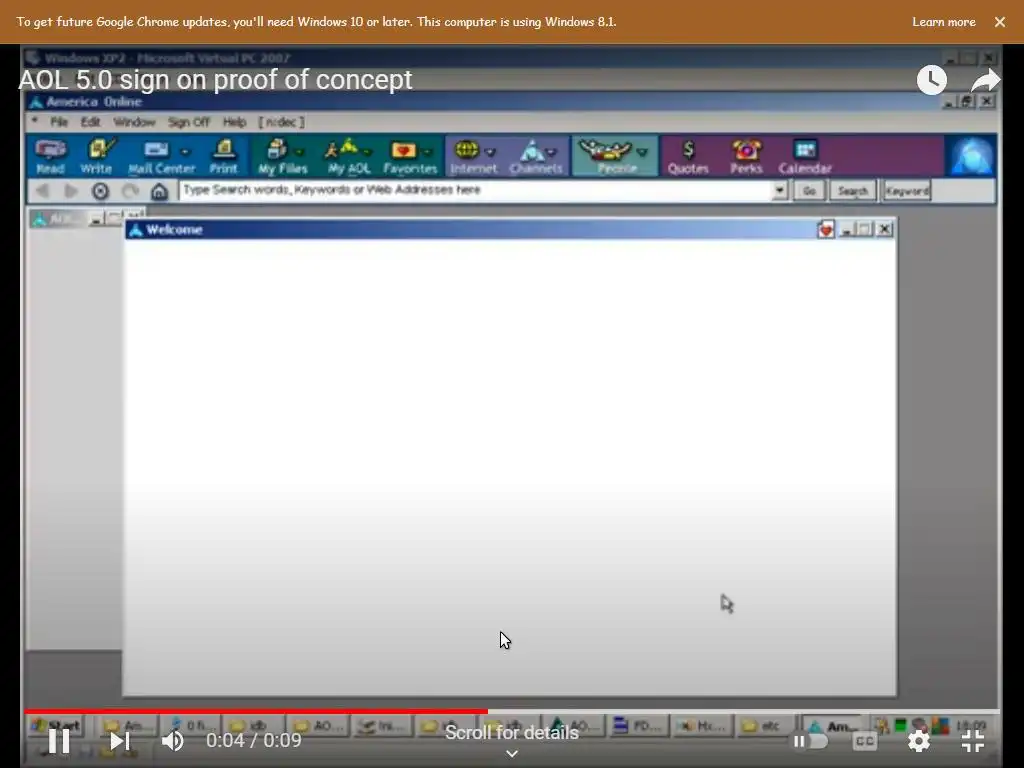This screenshot has height=768, width=1024.
Task: Expand Mail Center dropdown arrow
Action: (x=185, y=152)
